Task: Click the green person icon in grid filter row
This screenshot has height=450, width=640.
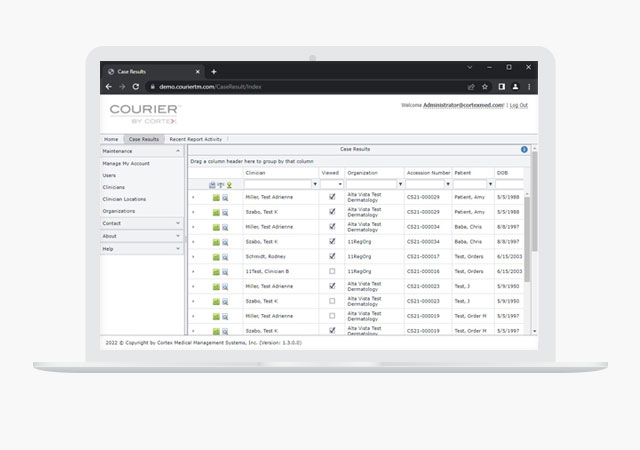Action: click(x=229, y=185)
